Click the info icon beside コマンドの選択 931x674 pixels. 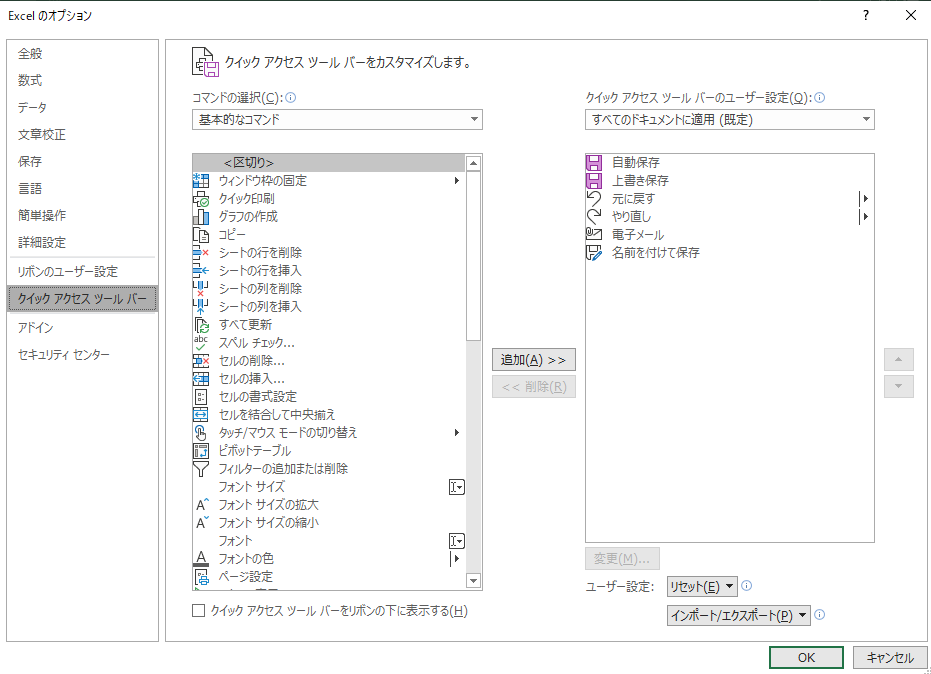point(290,98)
